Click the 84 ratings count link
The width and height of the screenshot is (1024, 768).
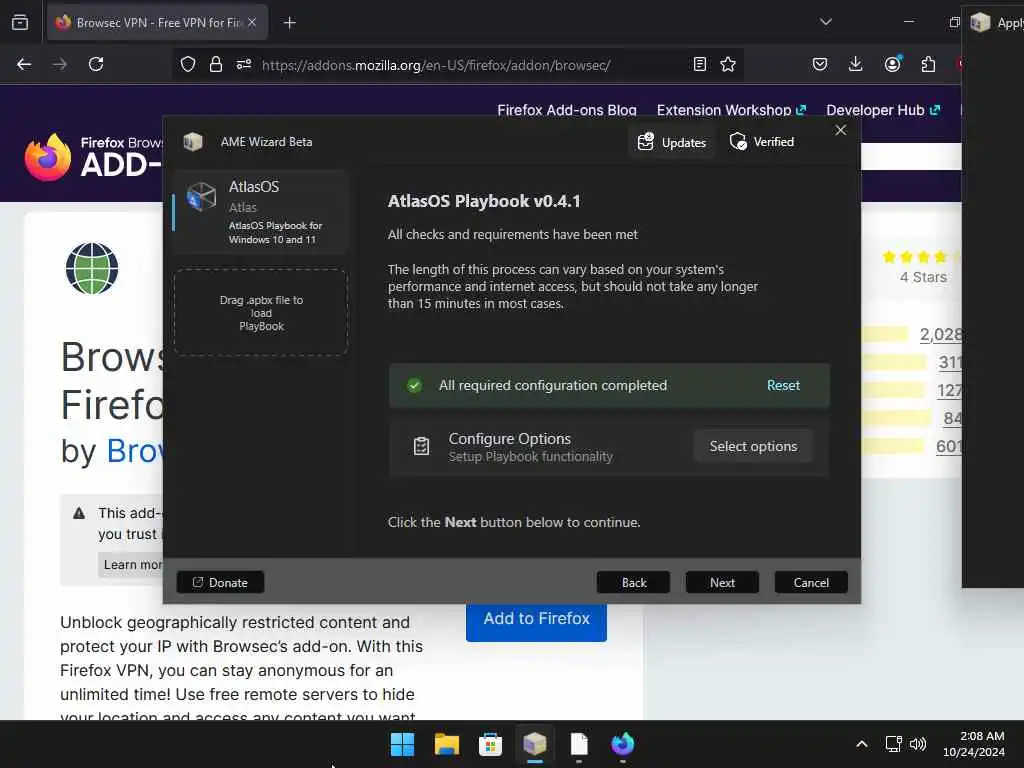[x=952, y=418]
